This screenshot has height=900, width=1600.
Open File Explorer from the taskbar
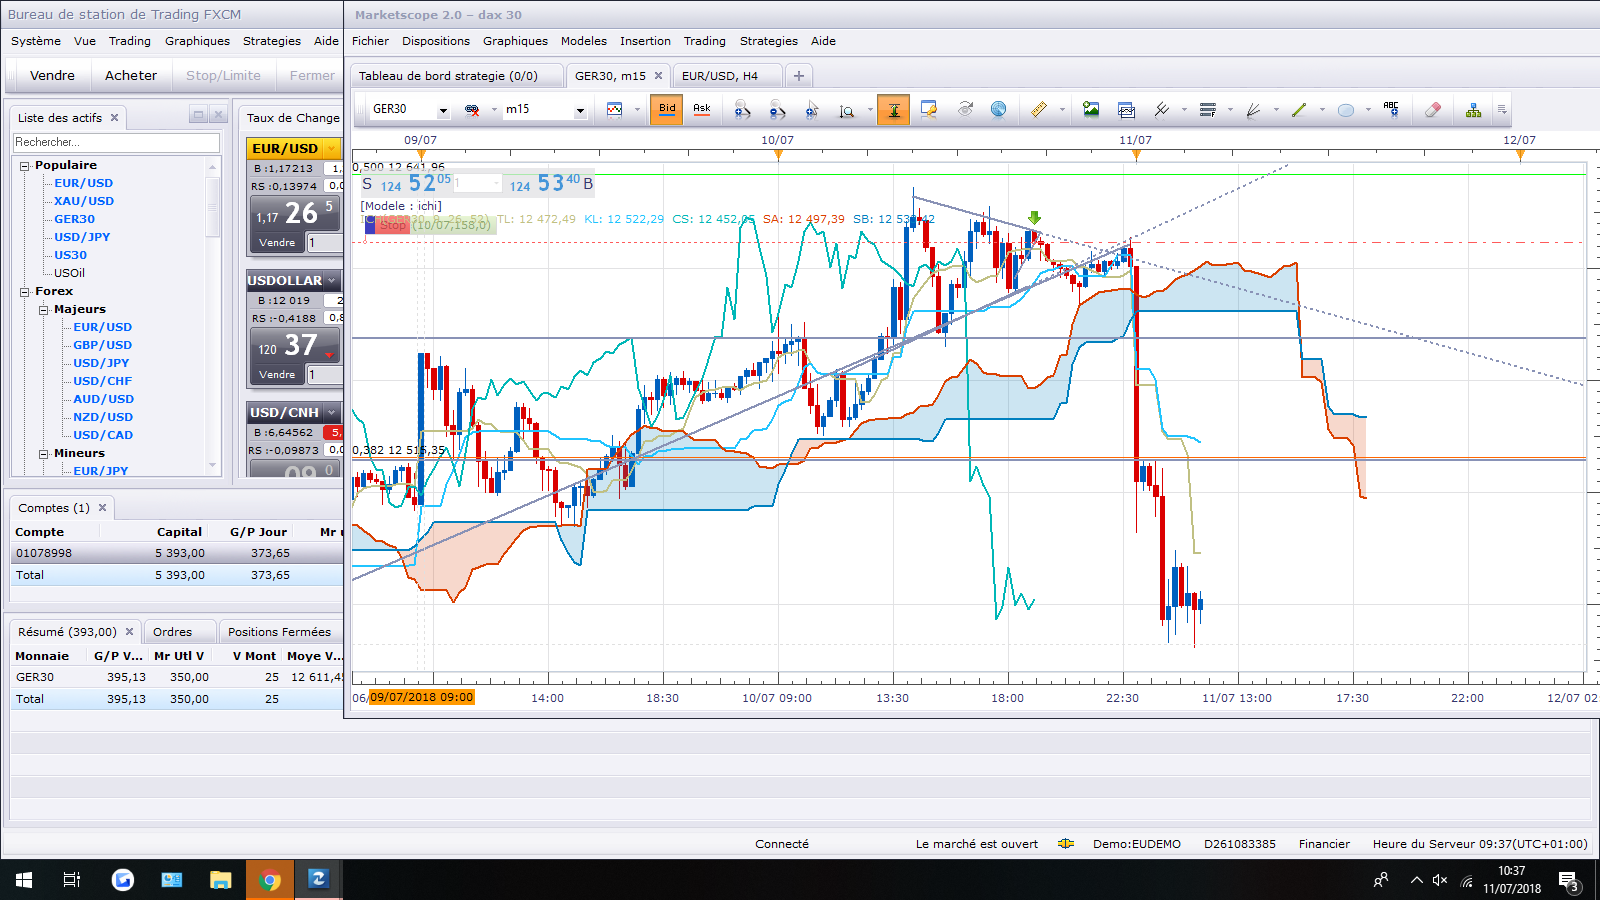pos(221,880)
